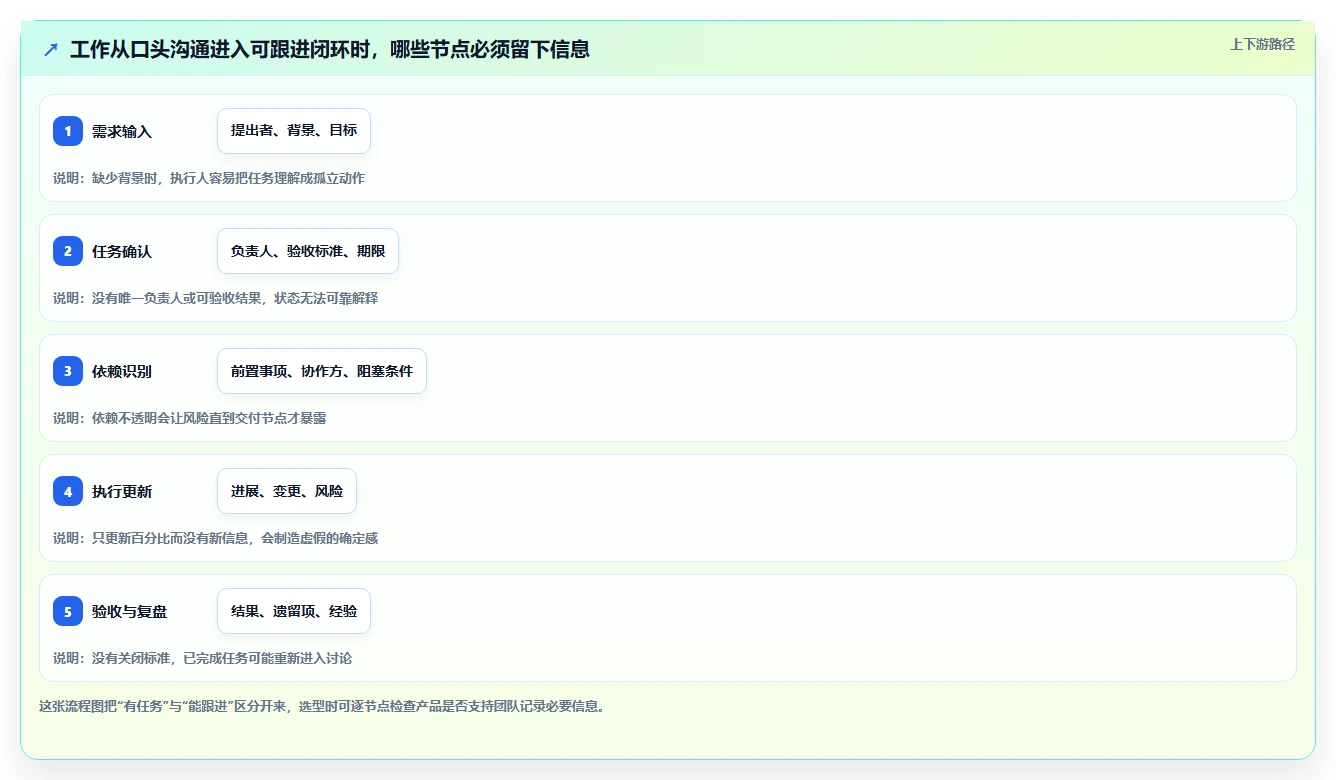This screenshot has width=1336, height=780.
Task: Click the footer summary starting 这张流程图把
Action: point(322,706)
